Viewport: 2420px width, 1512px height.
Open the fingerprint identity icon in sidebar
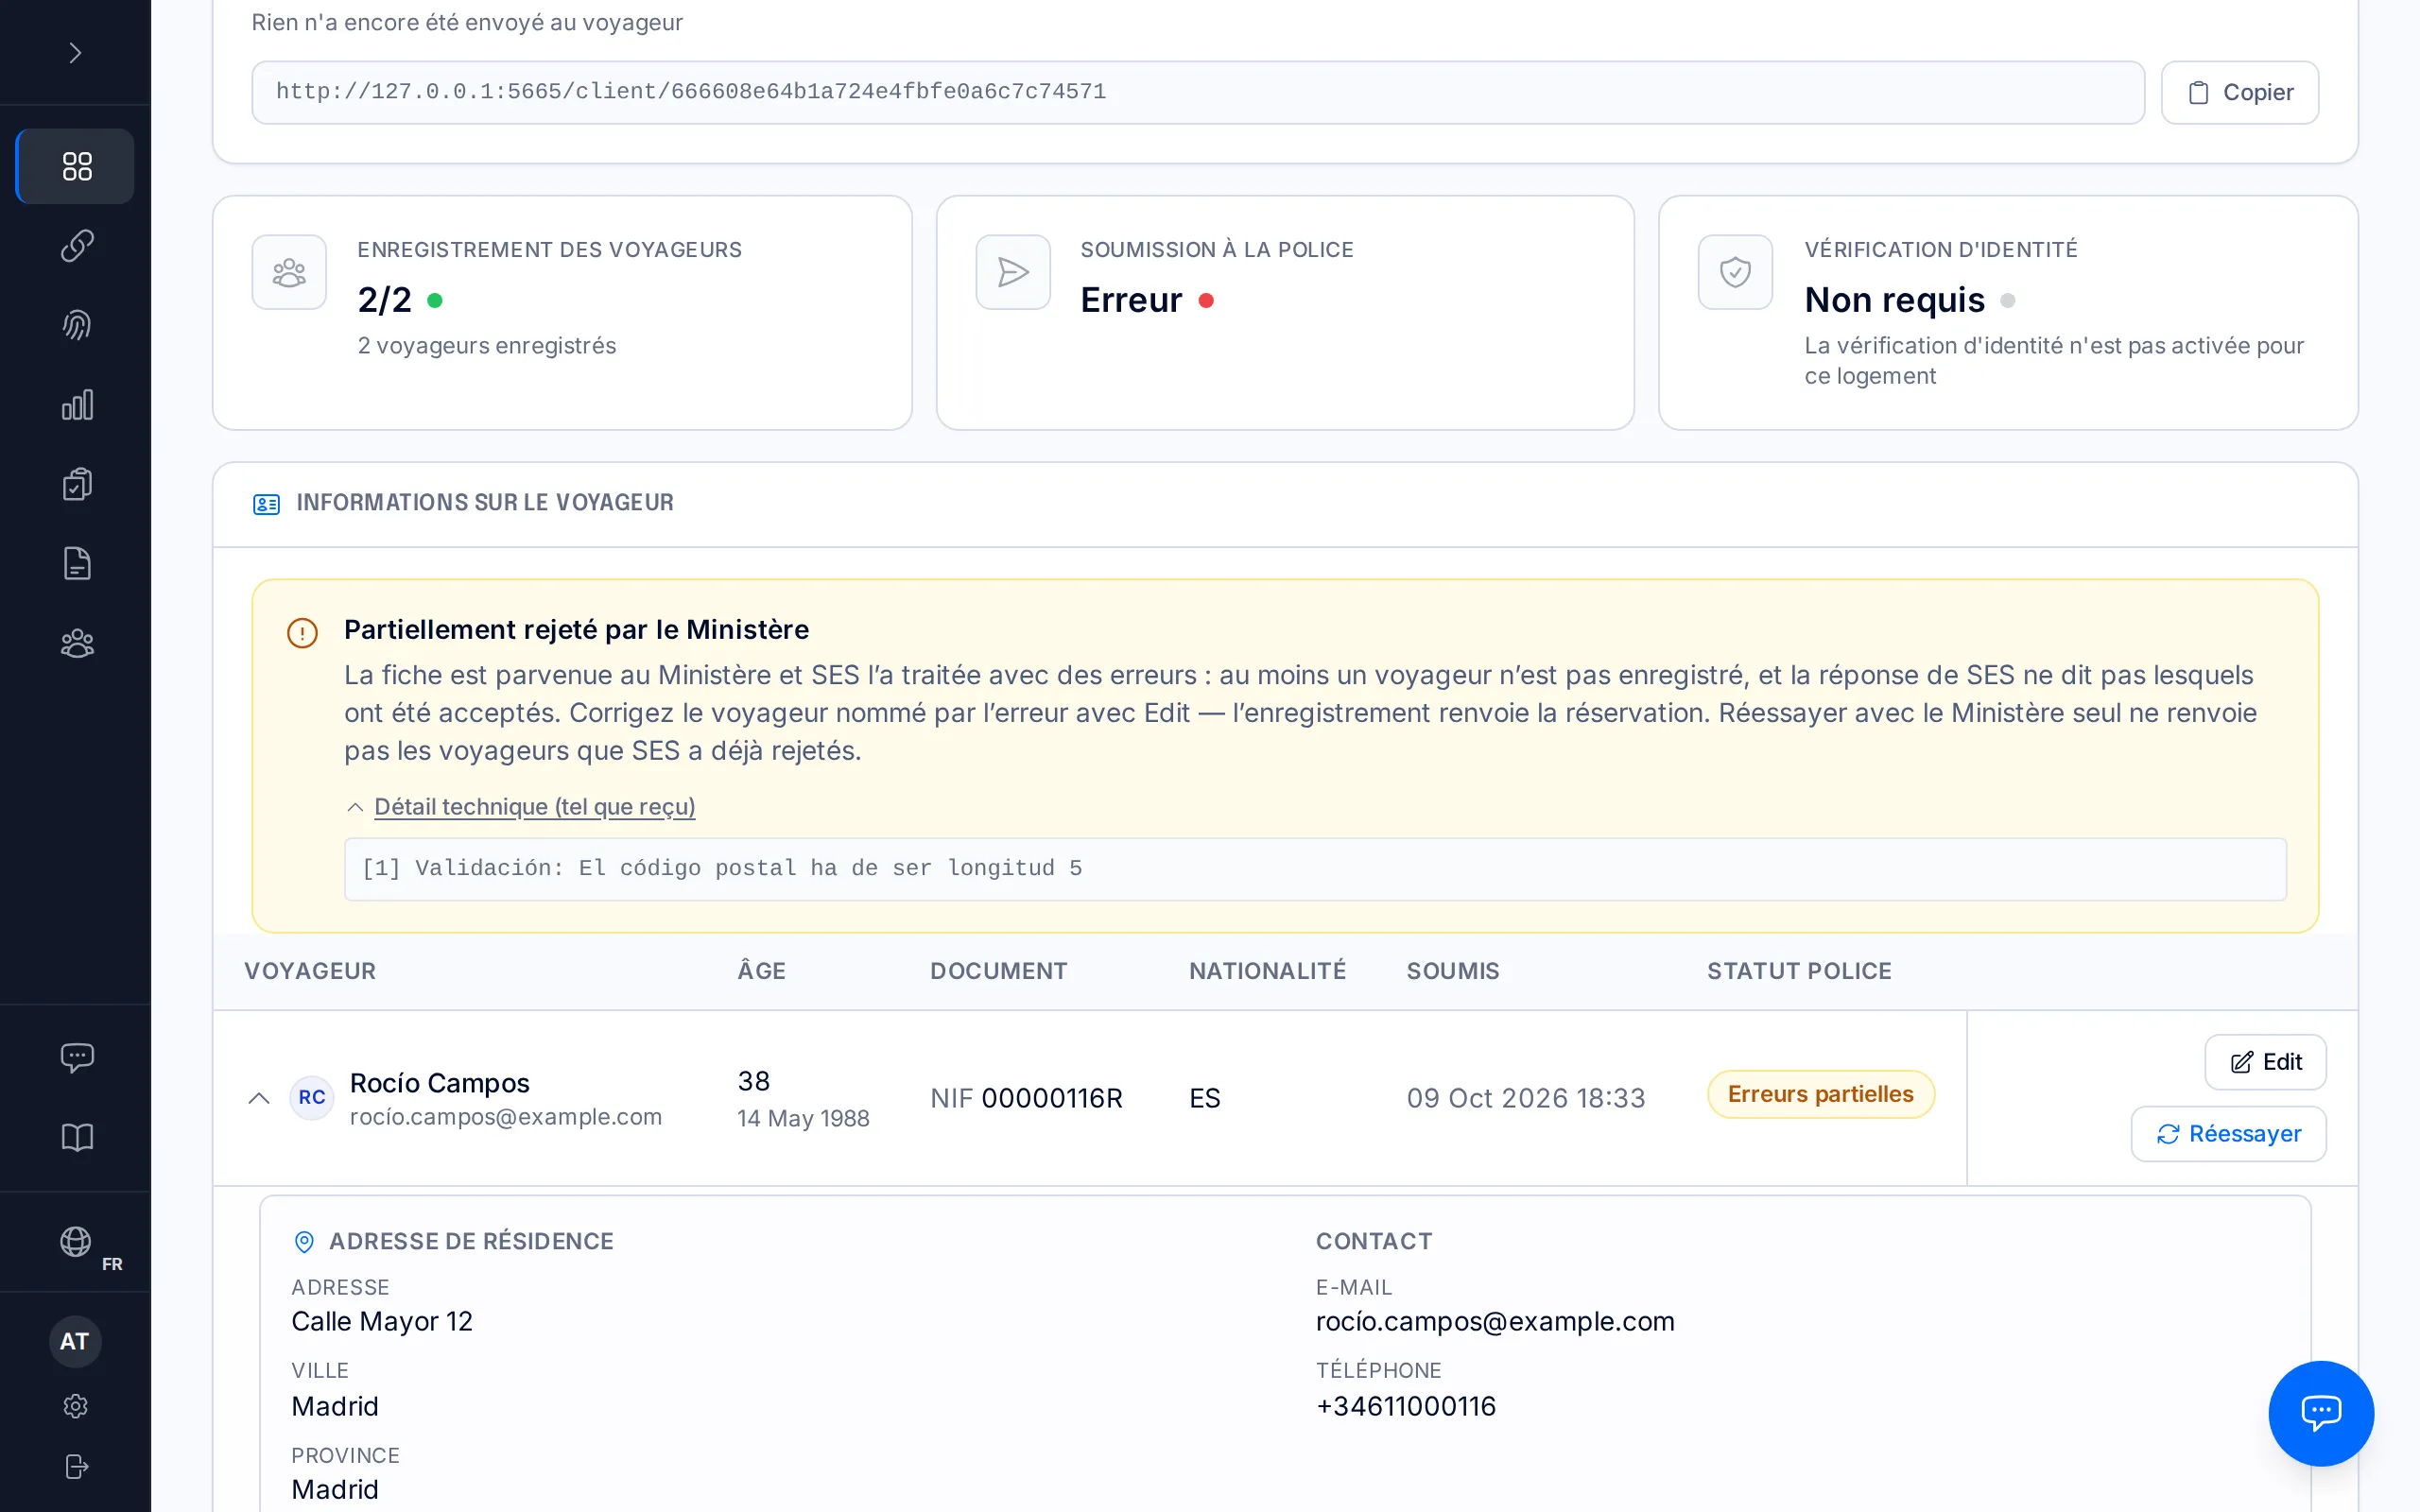(x=76, y=325)
